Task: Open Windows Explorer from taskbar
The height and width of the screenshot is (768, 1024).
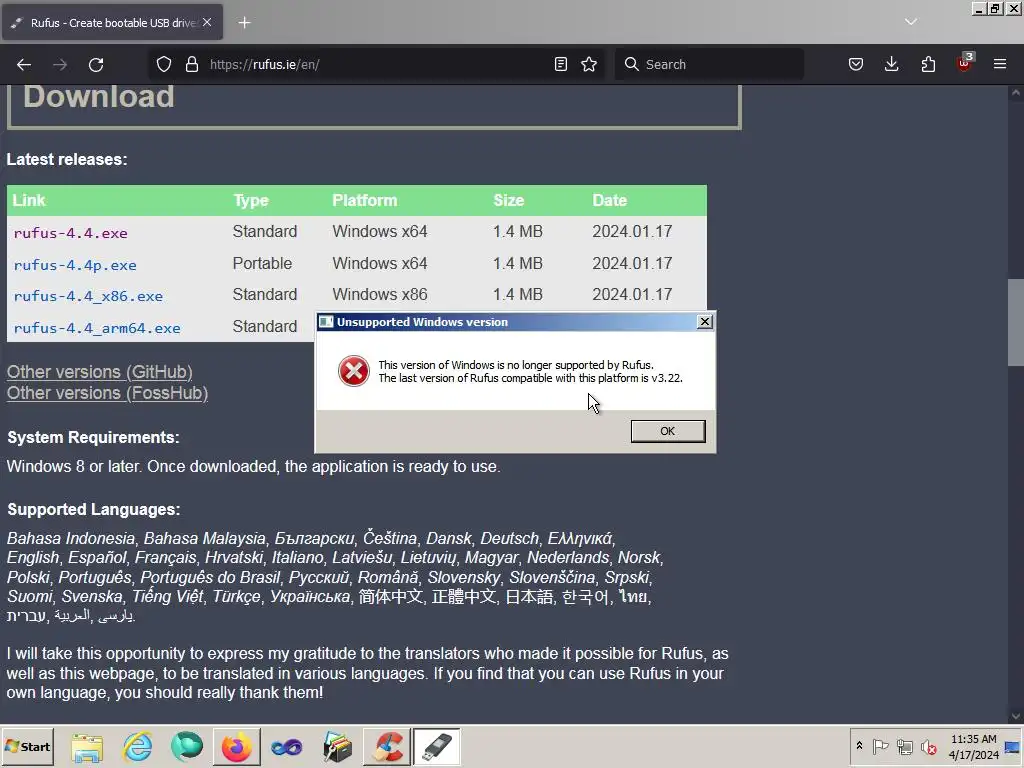Action: pyautogui.click(x=87, y=747)
